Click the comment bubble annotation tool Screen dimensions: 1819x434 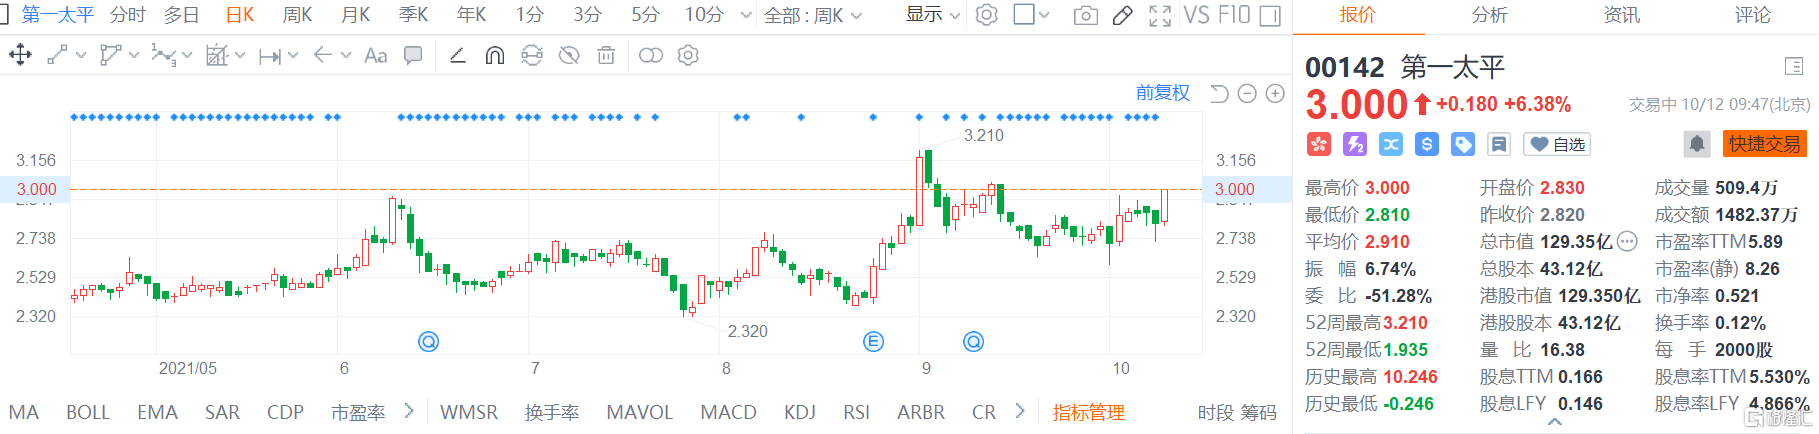click(412, 56)
